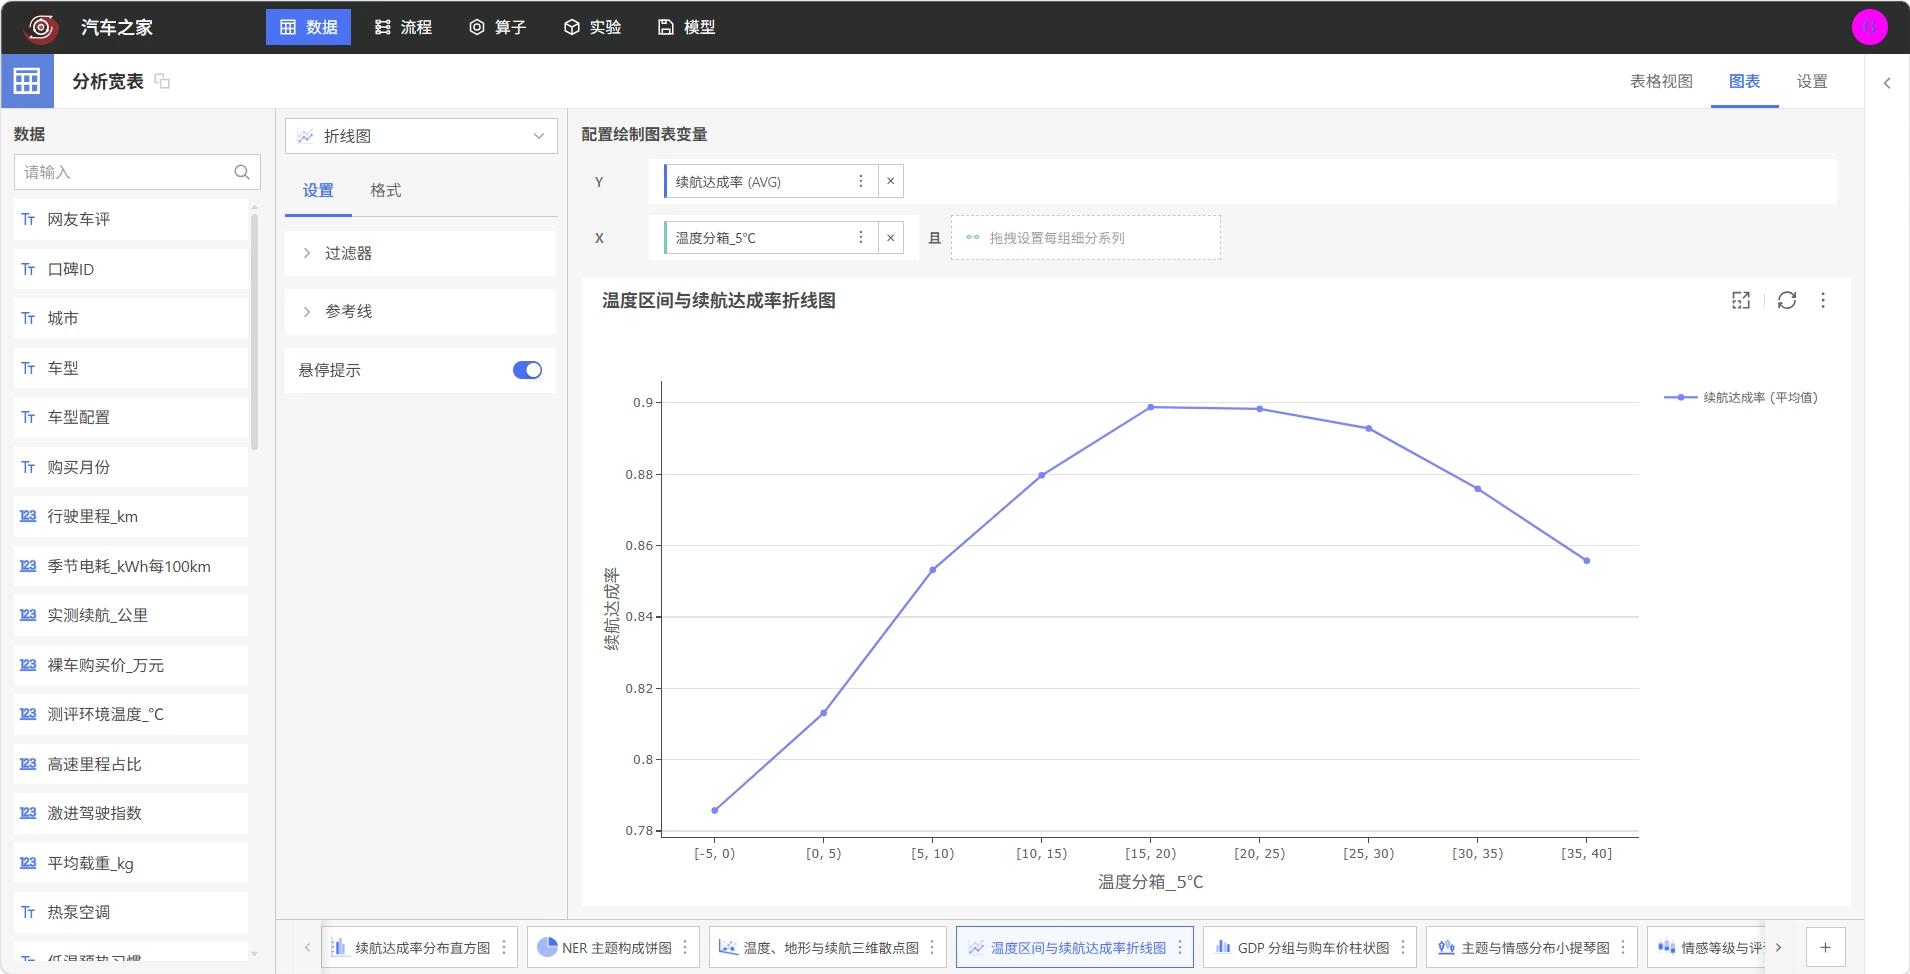Open the 折线图 chart type dropdown
Screen dimensions: 1910x974
(421, 136)
